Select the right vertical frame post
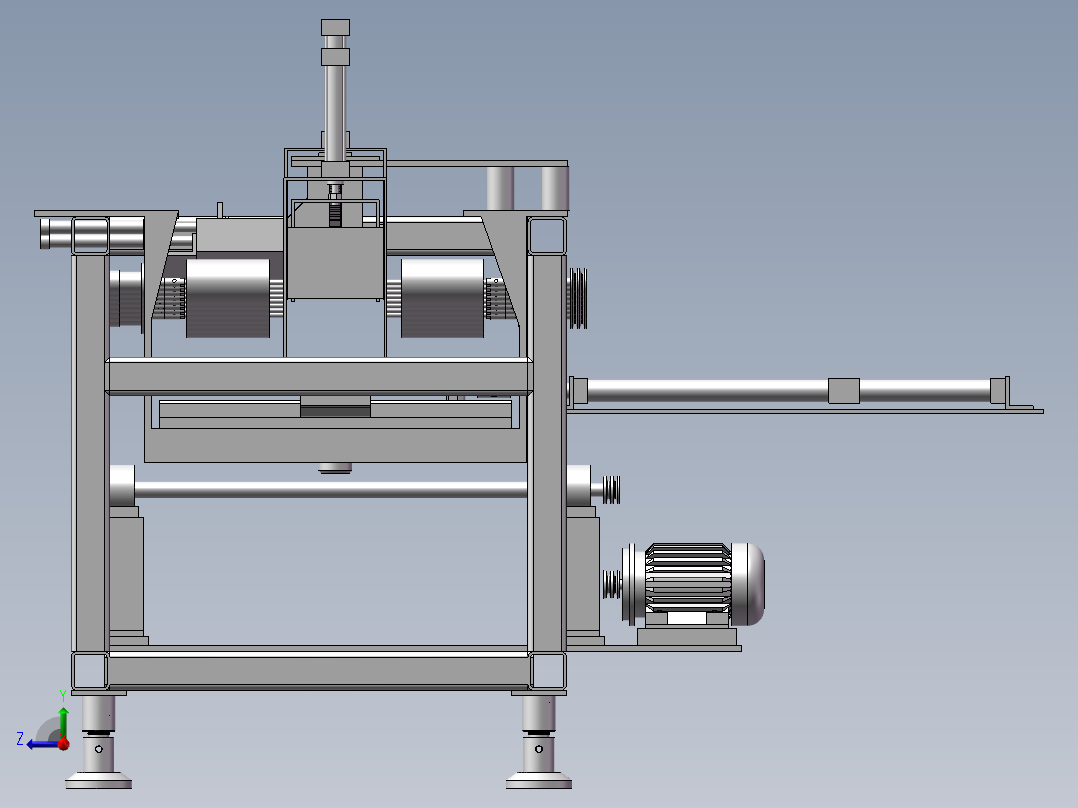This screenshot has height=808, width=1078. pyautogui.click(x=547, y=452)
